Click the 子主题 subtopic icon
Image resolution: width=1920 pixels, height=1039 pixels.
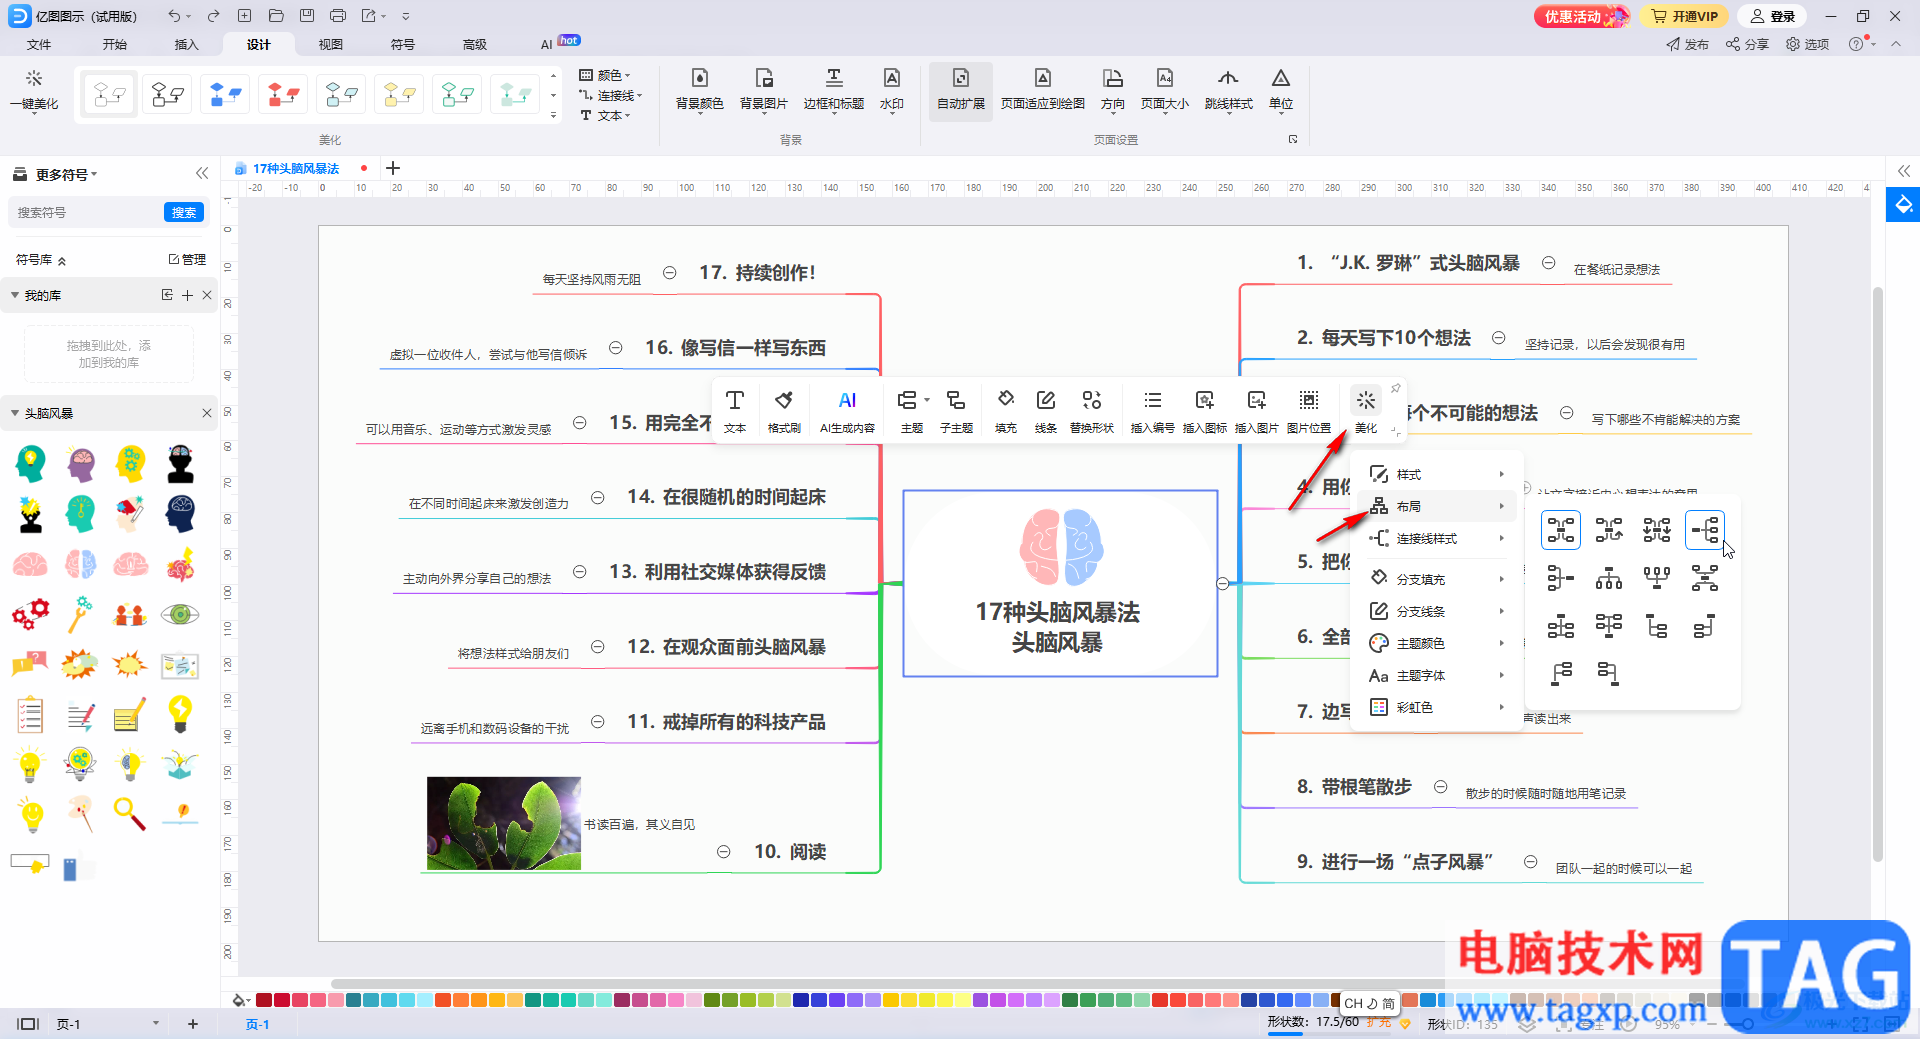click(x=956, y=411)
